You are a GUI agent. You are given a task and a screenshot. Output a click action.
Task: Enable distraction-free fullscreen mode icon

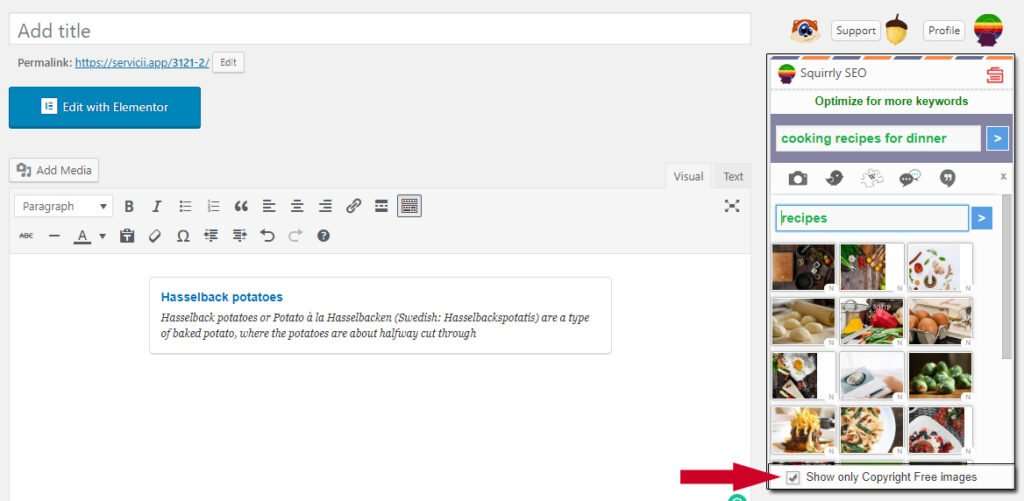coord(732,205)
